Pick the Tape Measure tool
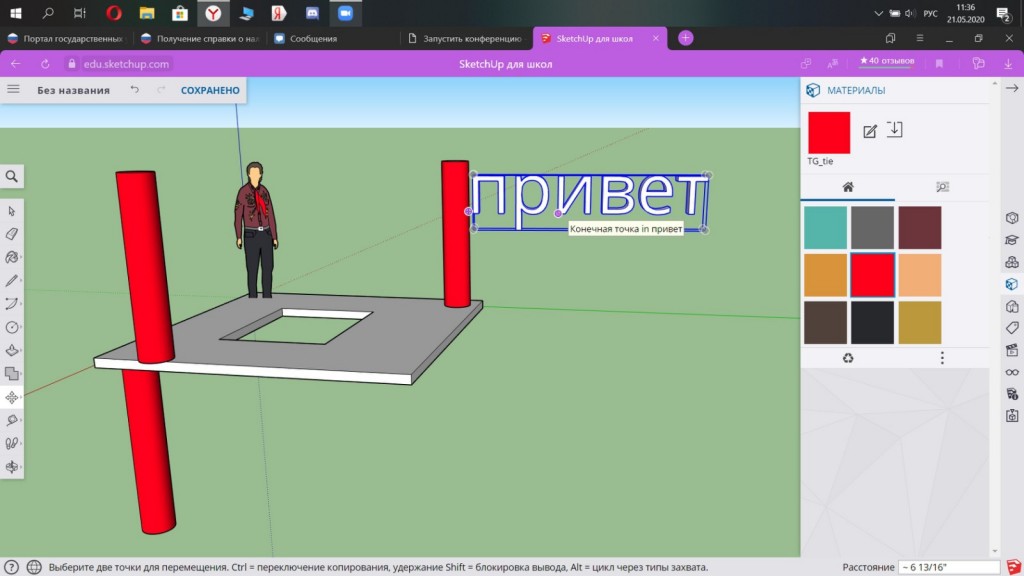 (12, 420)
